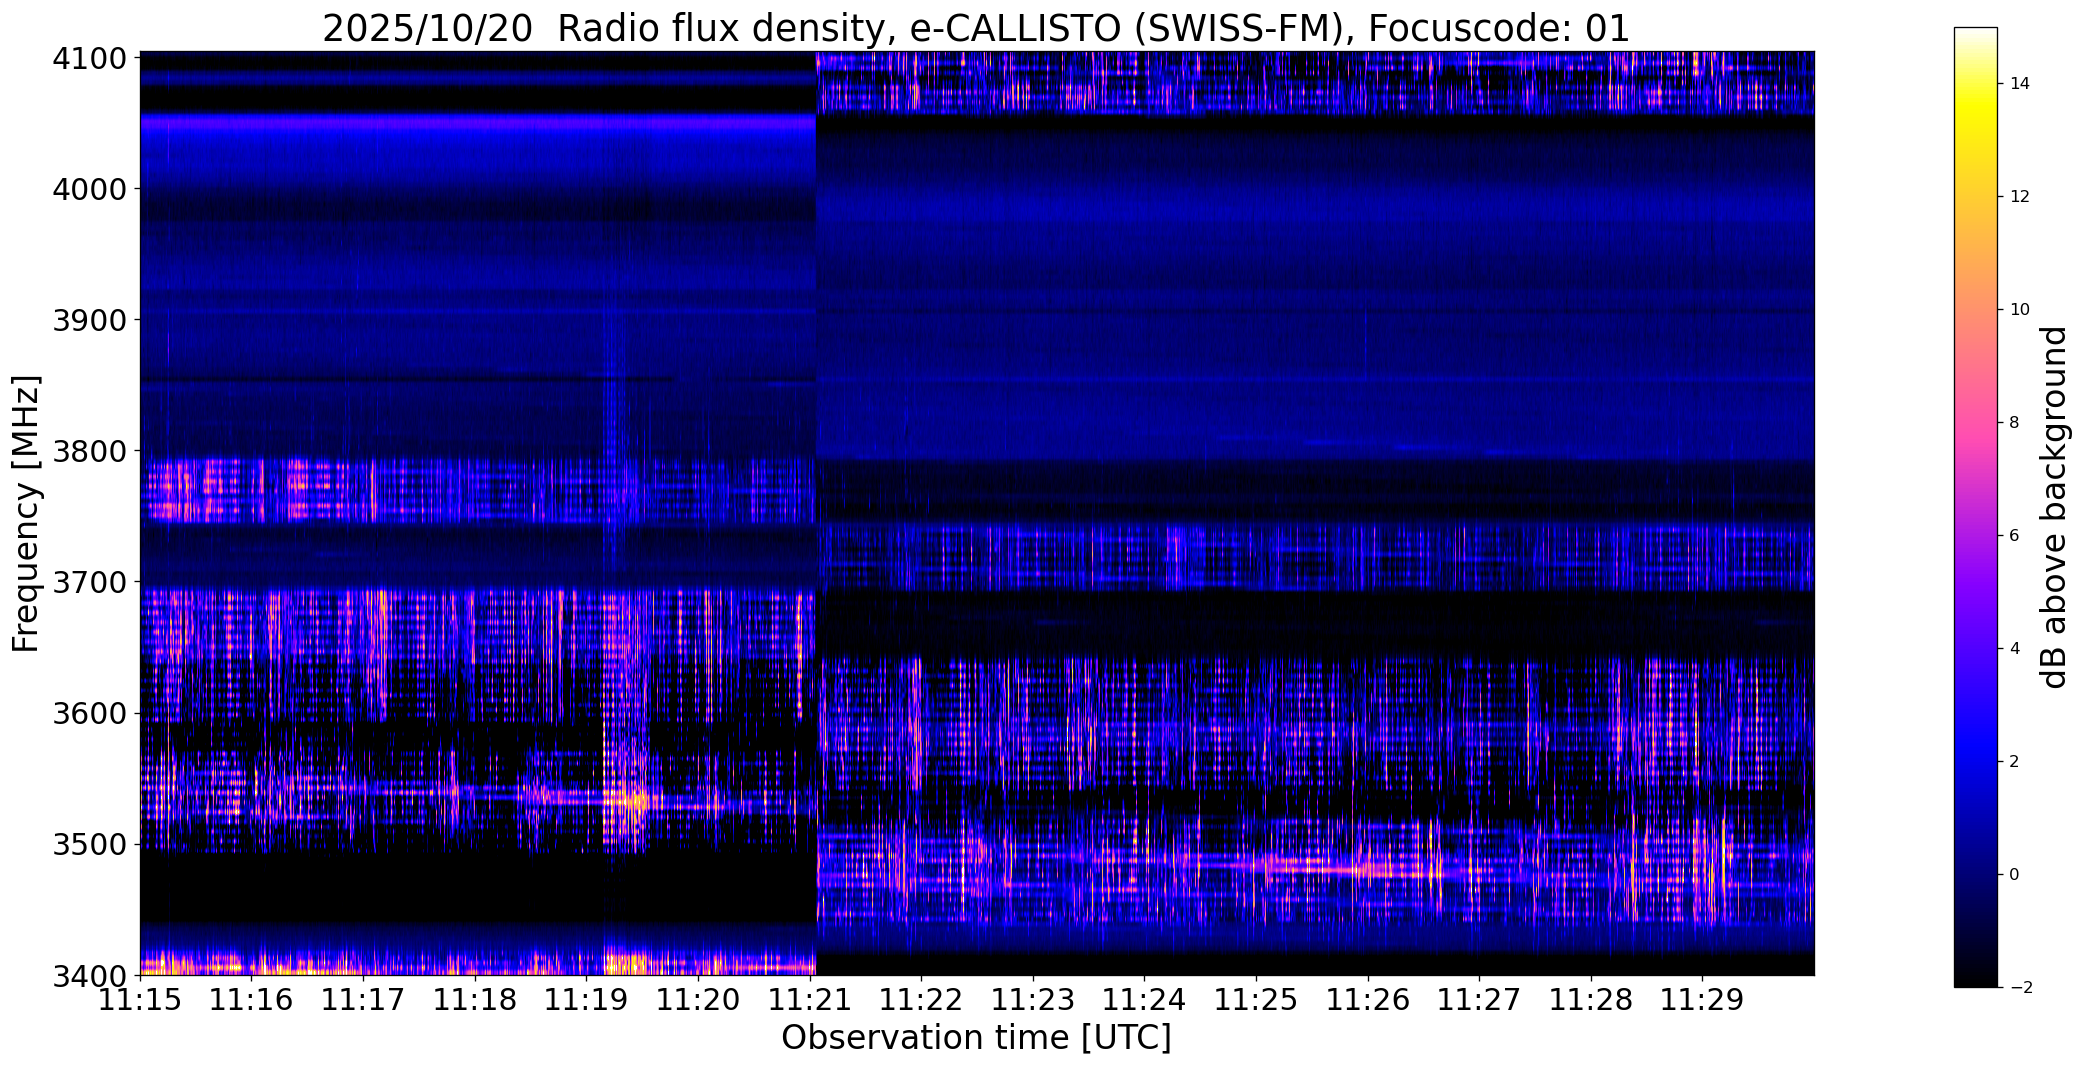Image resolution: width=2085 pixels, height=1067 pixels.
Task: Click the 11:24 time tick label
Action: (x=1145, y=999)
